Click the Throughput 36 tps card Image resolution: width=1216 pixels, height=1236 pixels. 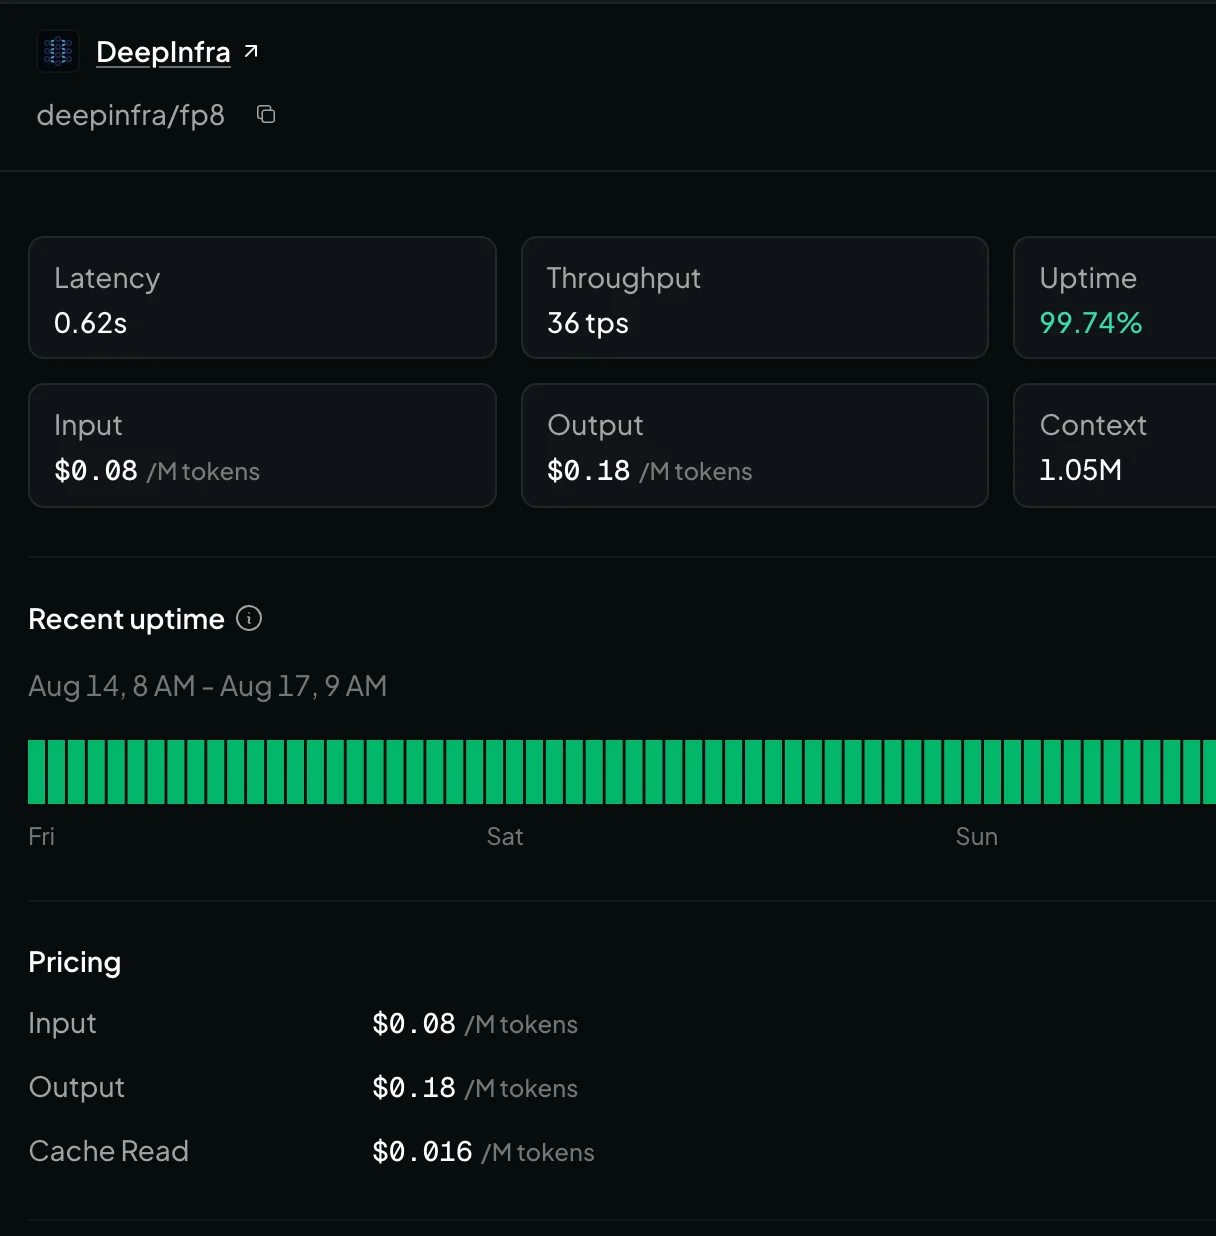[x=755, y=298]
